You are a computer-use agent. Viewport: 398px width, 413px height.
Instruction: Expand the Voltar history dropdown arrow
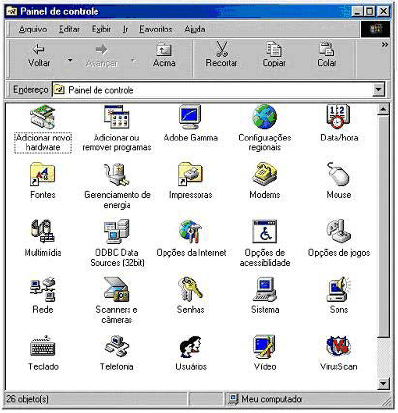70,60
